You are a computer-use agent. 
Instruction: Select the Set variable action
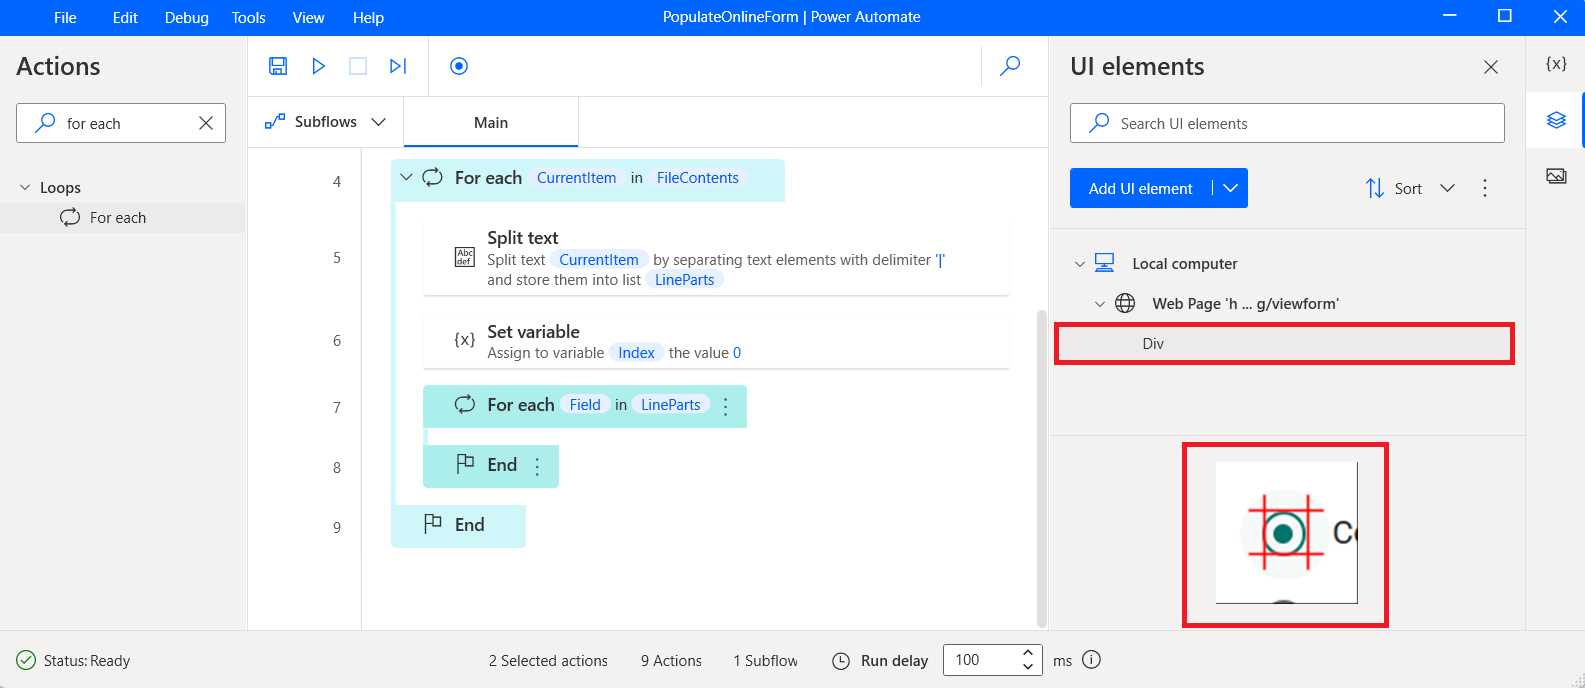pyautogui.click(x=716, y=341)
